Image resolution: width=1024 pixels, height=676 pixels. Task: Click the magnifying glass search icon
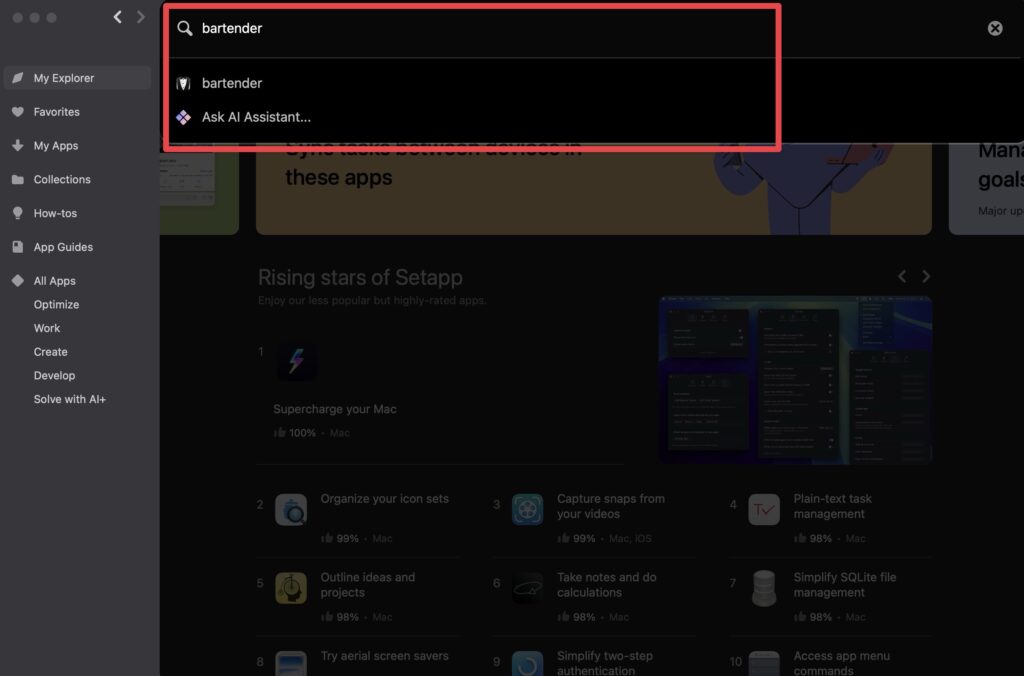pyautogui.click(x=185, y=28)
